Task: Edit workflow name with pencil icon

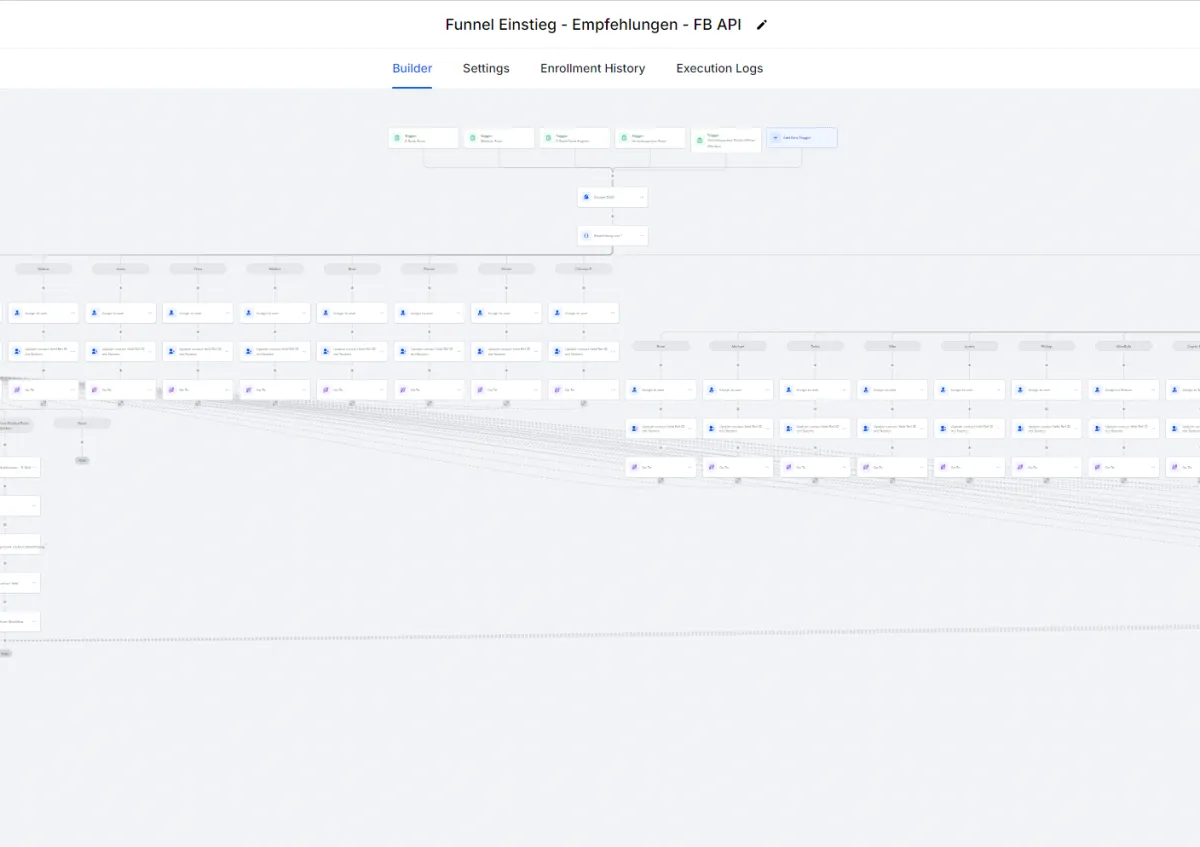Action: pos(761,25)
